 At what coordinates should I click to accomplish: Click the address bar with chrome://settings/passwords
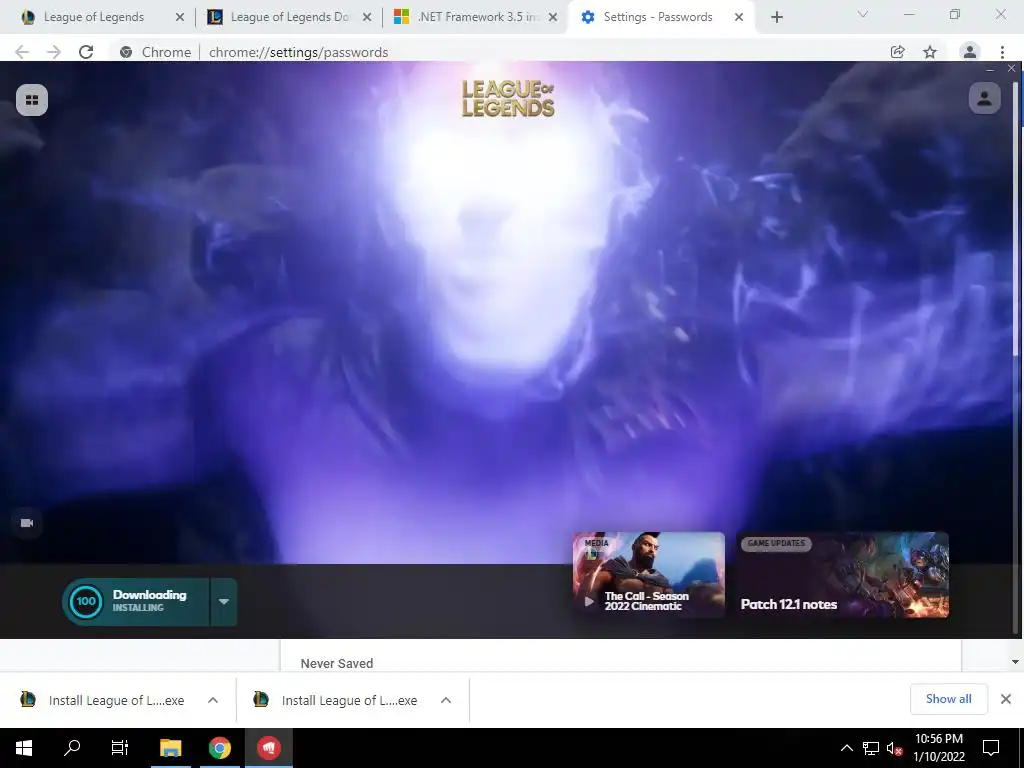pos(496,52)
